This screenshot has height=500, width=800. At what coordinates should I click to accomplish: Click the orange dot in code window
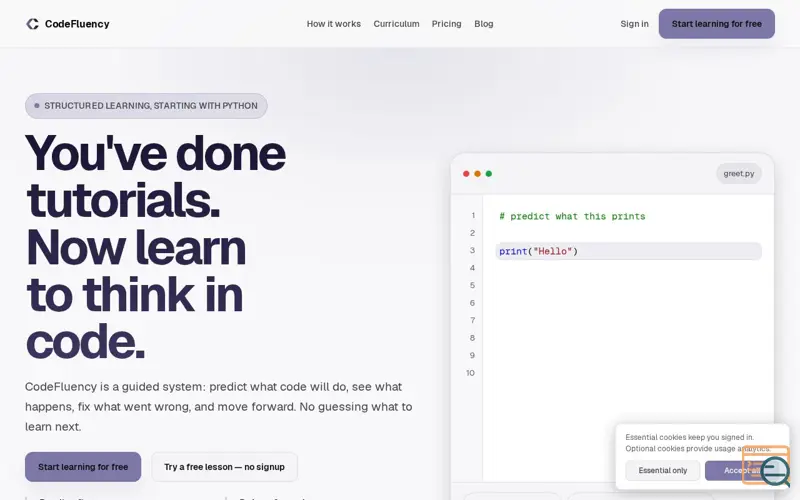point(478,174)
